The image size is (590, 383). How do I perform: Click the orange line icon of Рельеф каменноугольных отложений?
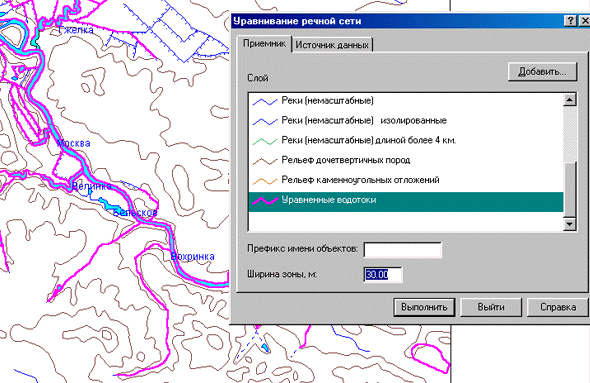[x=265, y=181]
